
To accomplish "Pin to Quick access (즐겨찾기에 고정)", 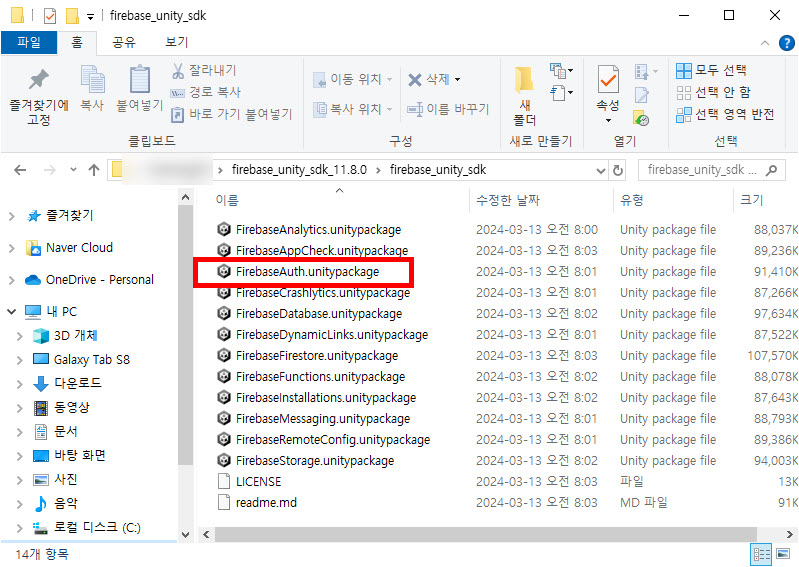I will point(39,96).
